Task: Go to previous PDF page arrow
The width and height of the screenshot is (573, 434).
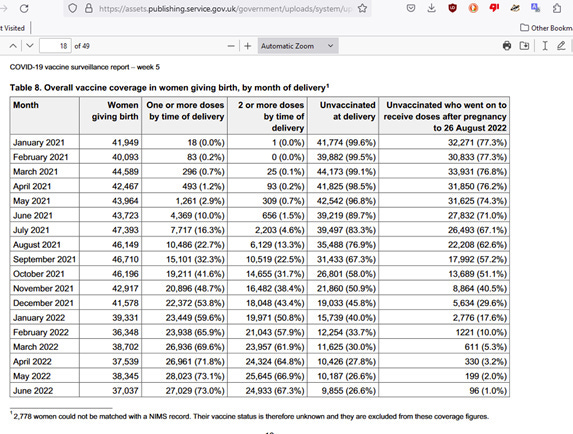Action: 13,46
